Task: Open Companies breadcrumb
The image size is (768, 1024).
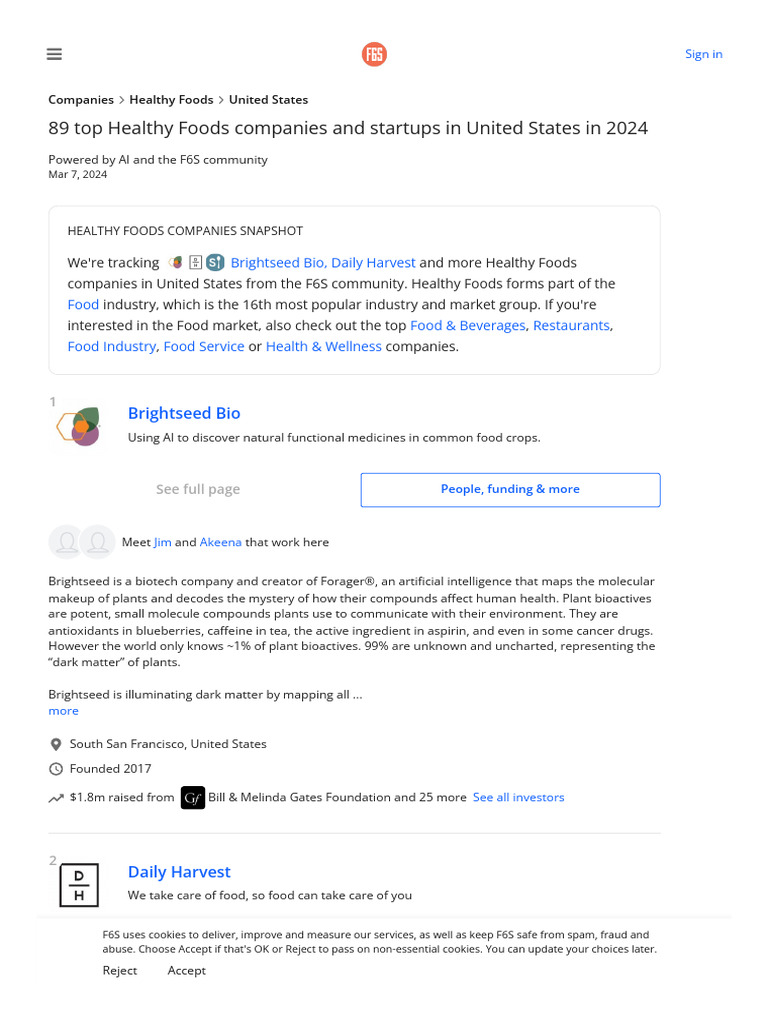Action: pyautogui.click(x=81, y=99)
